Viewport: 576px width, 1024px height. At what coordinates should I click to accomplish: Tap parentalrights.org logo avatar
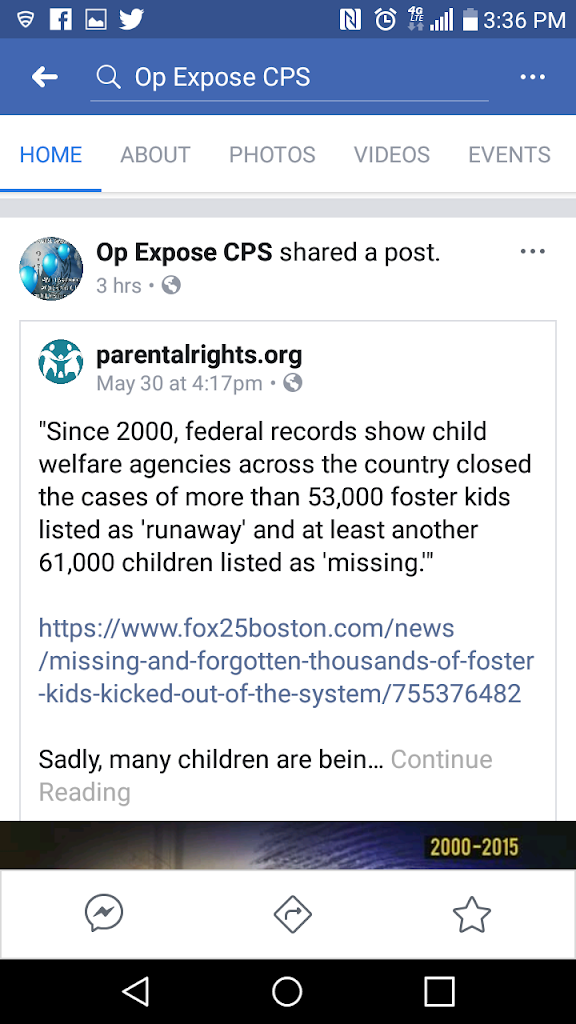tap(61, 361)
